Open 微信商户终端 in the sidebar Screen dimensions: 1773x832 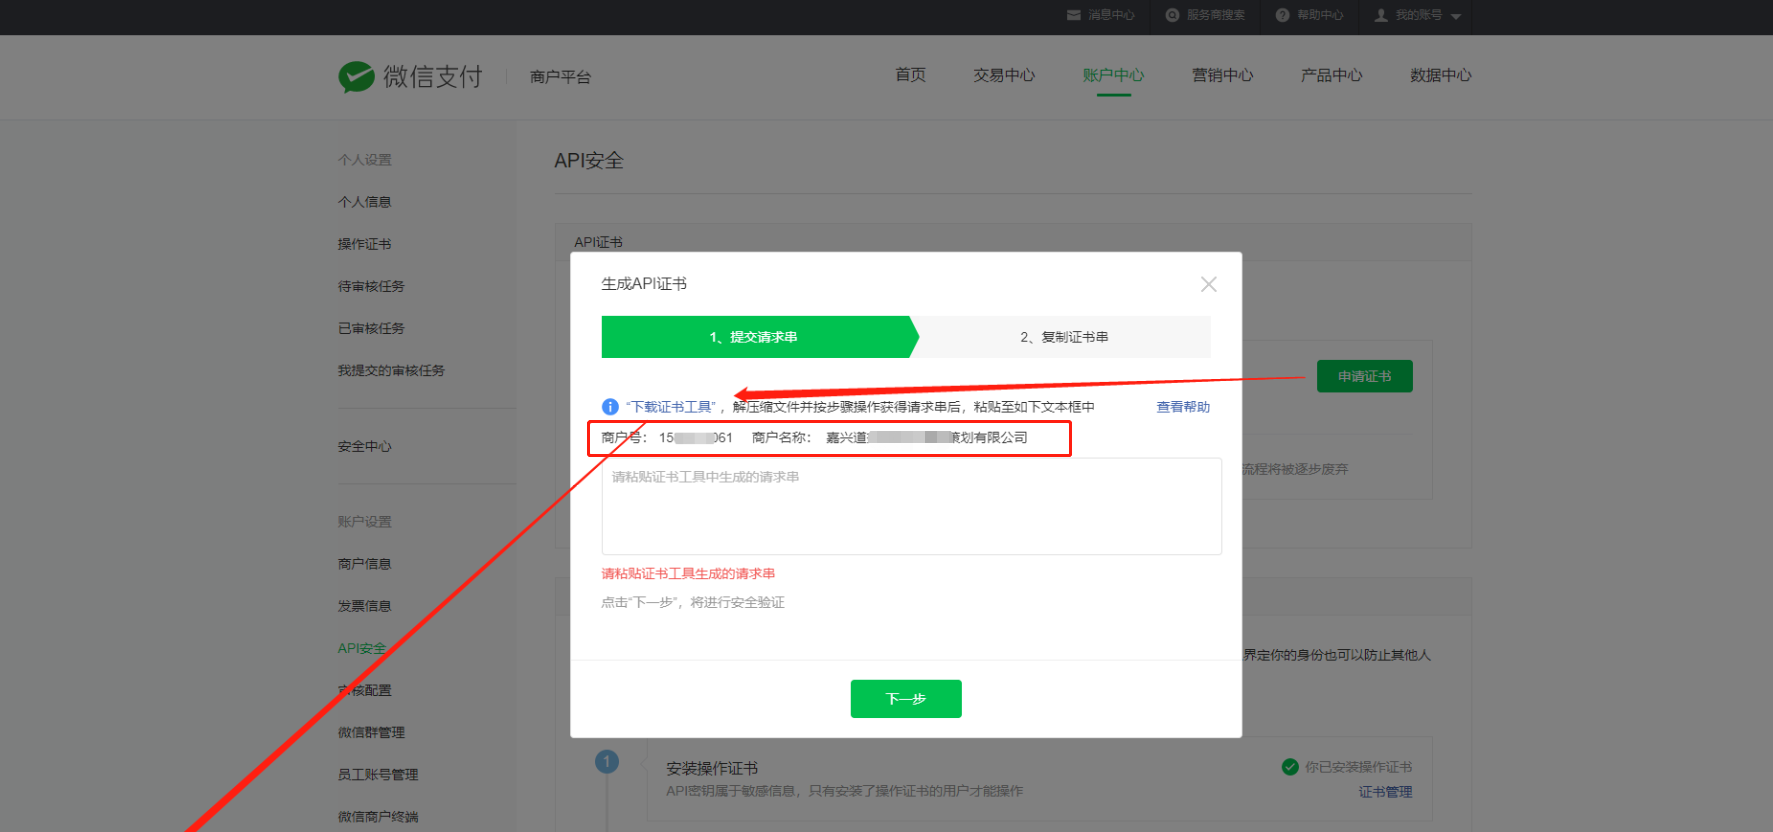[x=378, y=816]
